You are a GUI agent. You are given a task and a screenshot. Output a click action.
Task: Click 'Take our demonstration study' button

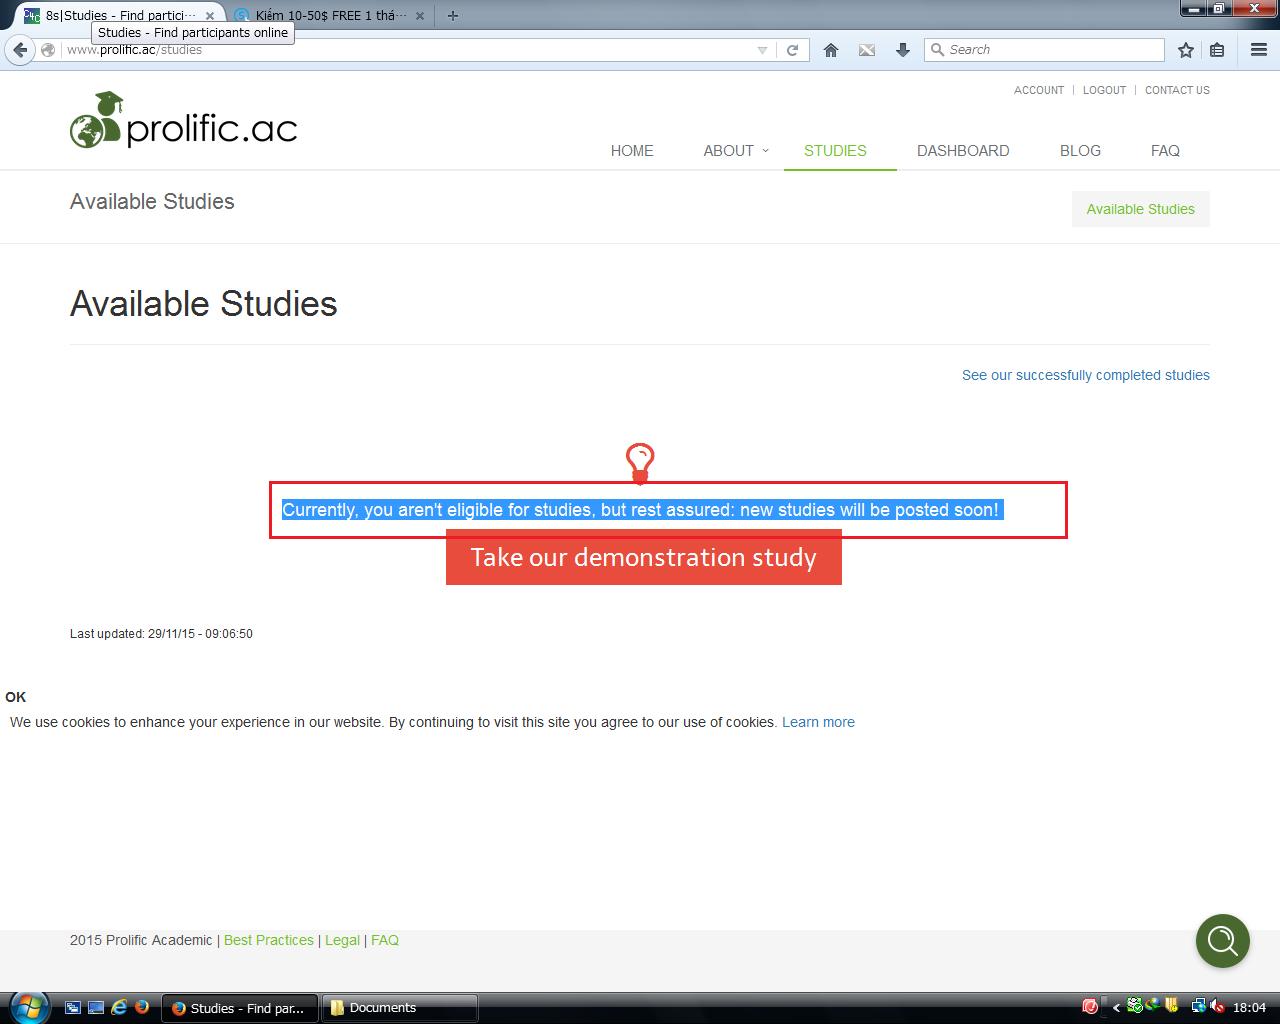[x=644, y=557]
